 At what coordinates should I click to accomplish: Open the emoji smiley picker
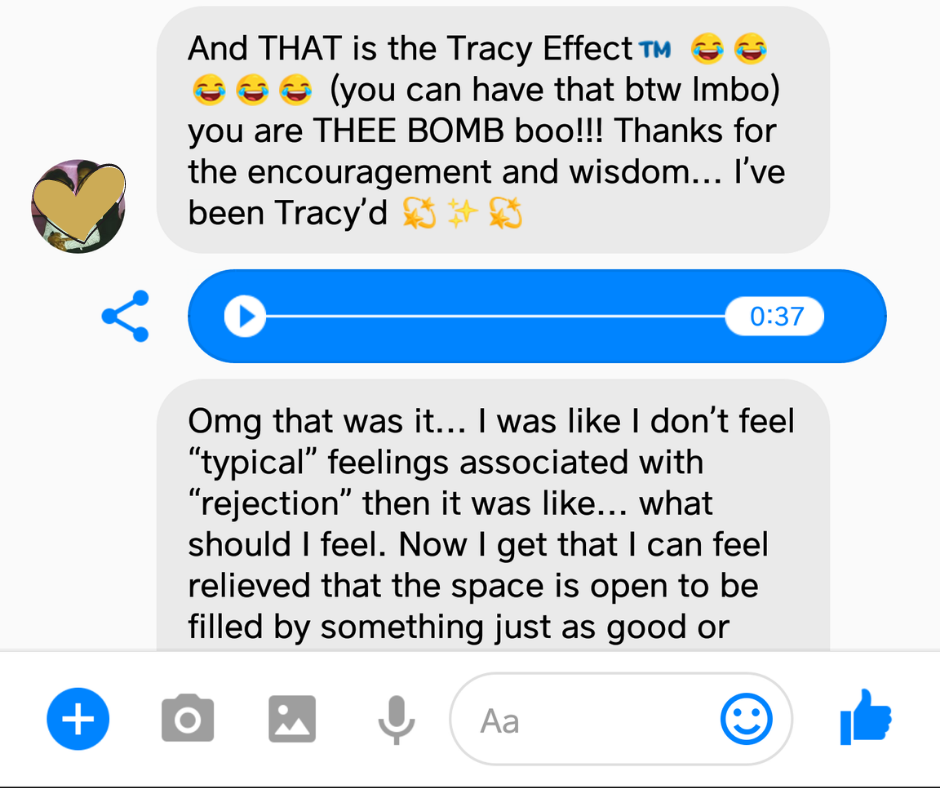pyautogui.click(x=746, y=719)
